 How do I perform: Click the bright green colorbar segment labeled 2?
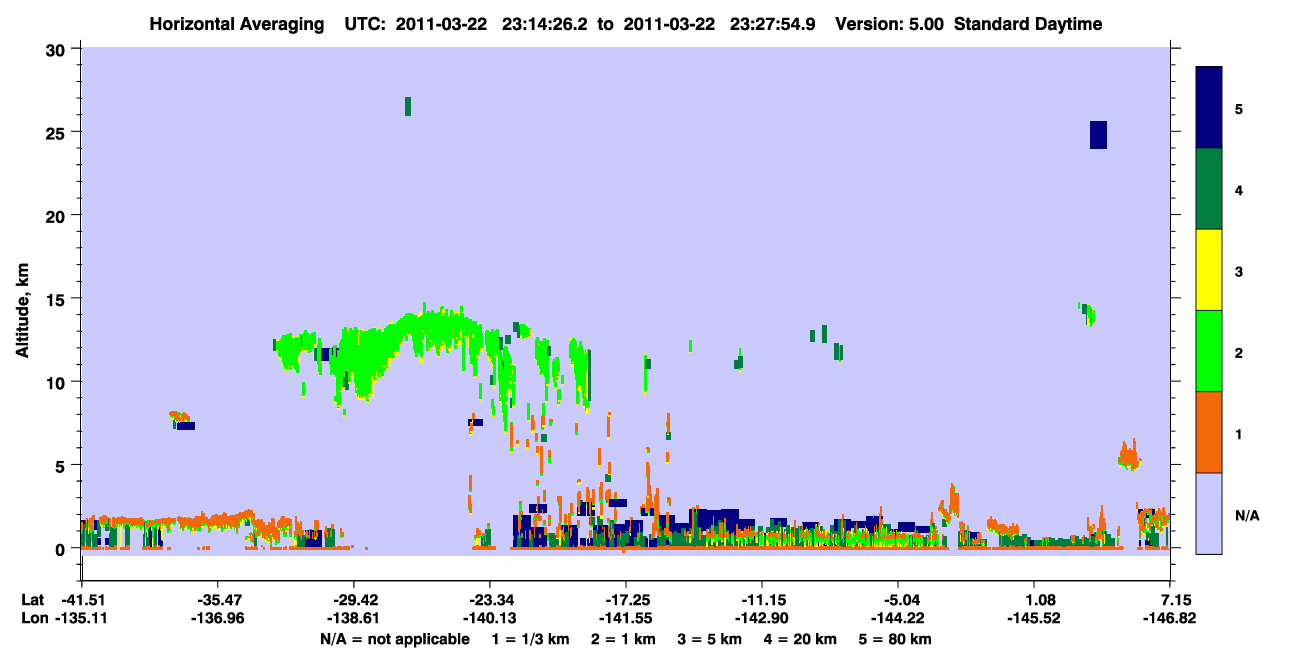pyautogui.click(x=1209, y=351)
